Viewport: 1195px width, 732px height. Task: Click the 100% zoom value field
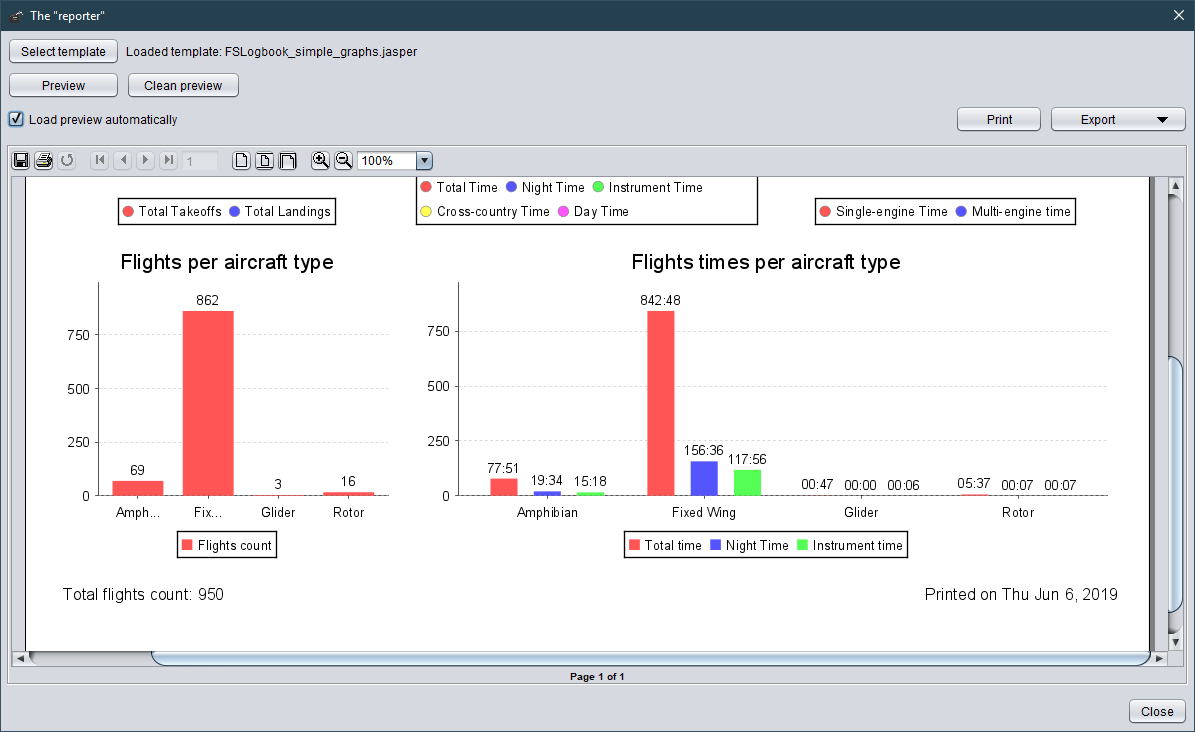386,161
